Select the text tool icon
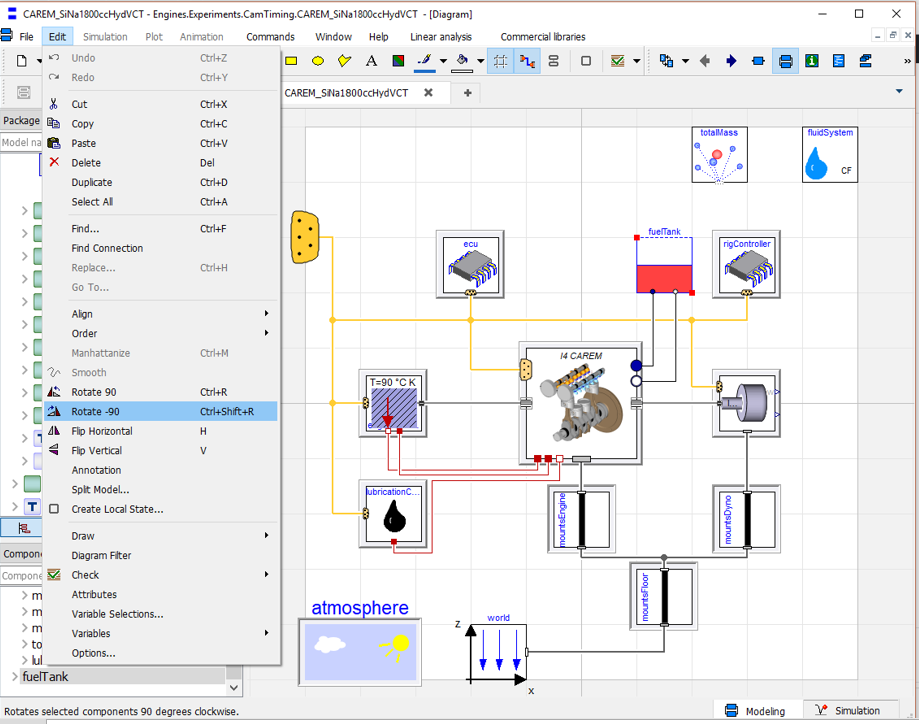 (x=371, y=61)
